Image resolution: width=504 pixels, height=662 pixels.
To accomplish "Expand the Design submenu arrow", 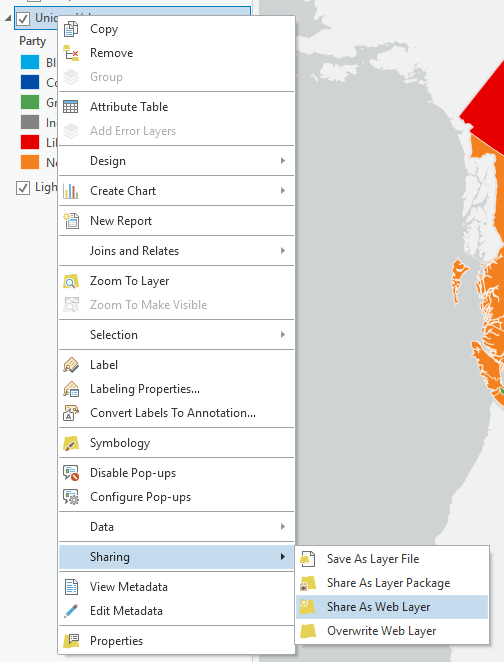I will pyautogui.click(x=283, y=161).
